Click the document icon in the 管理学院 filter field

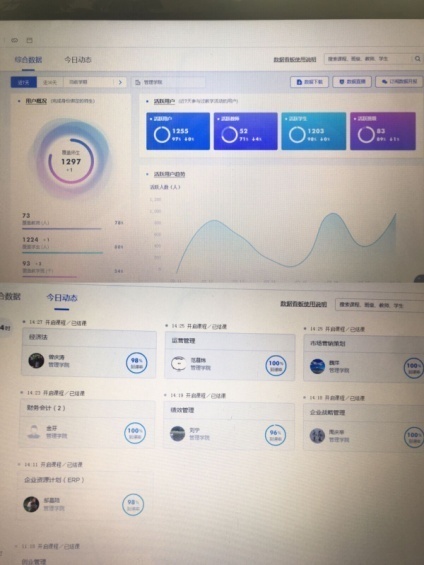pos(138,83)
